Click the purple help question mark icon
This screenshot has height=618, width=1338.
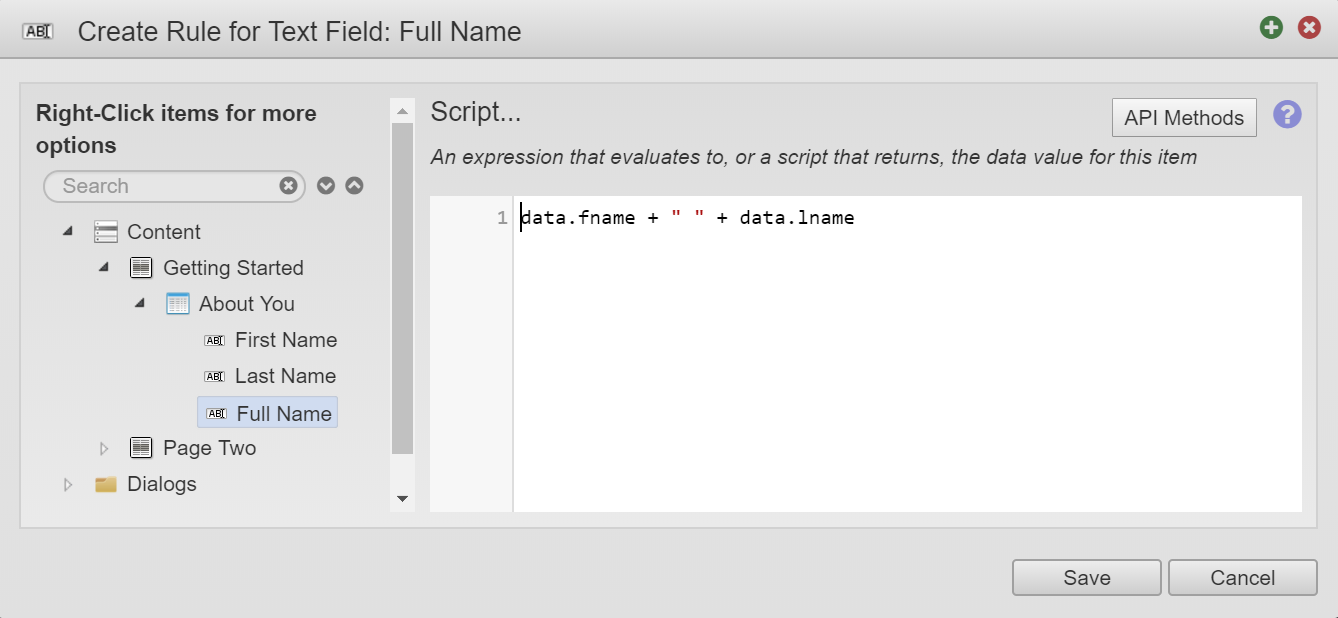pyautogui.click(x=1287, y=114)
